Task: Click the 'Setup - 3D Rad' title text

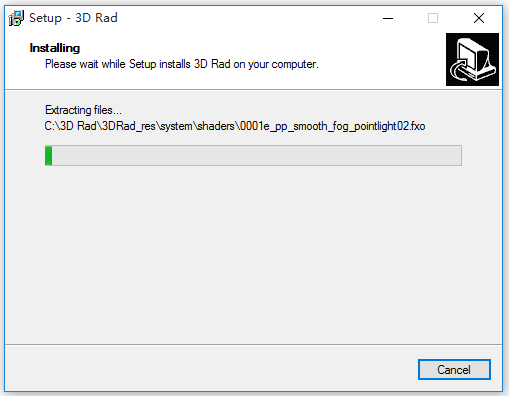Action: (73, 18)
